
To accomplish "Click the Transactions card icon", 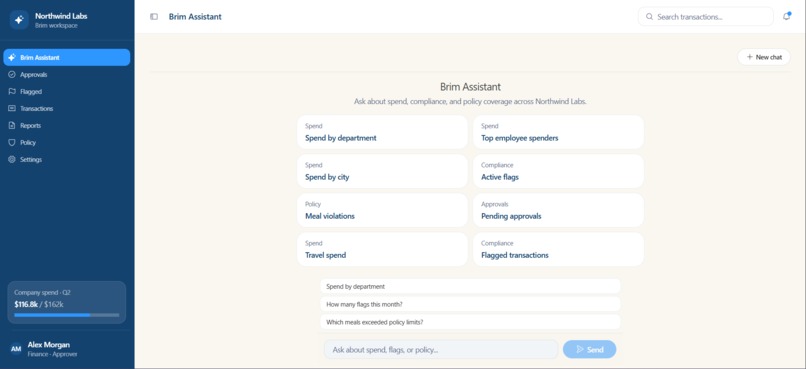I will point(12,108).
